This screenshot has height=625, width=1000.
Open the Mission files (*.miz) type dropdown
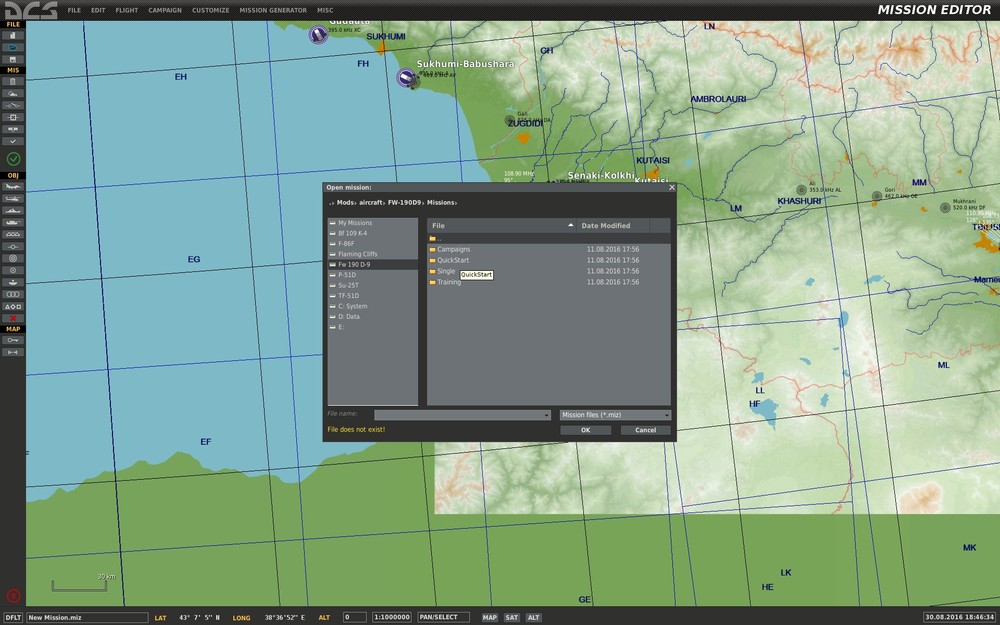click(x=666, y=415)
